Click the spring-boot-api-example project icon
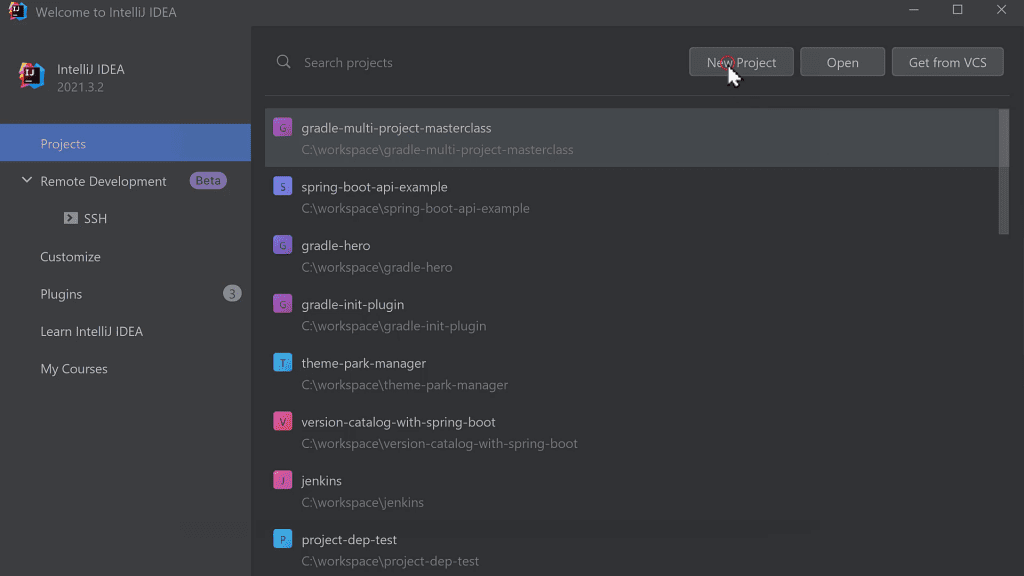Viewport: 1024px width, 576px height. tap(283, 186)
